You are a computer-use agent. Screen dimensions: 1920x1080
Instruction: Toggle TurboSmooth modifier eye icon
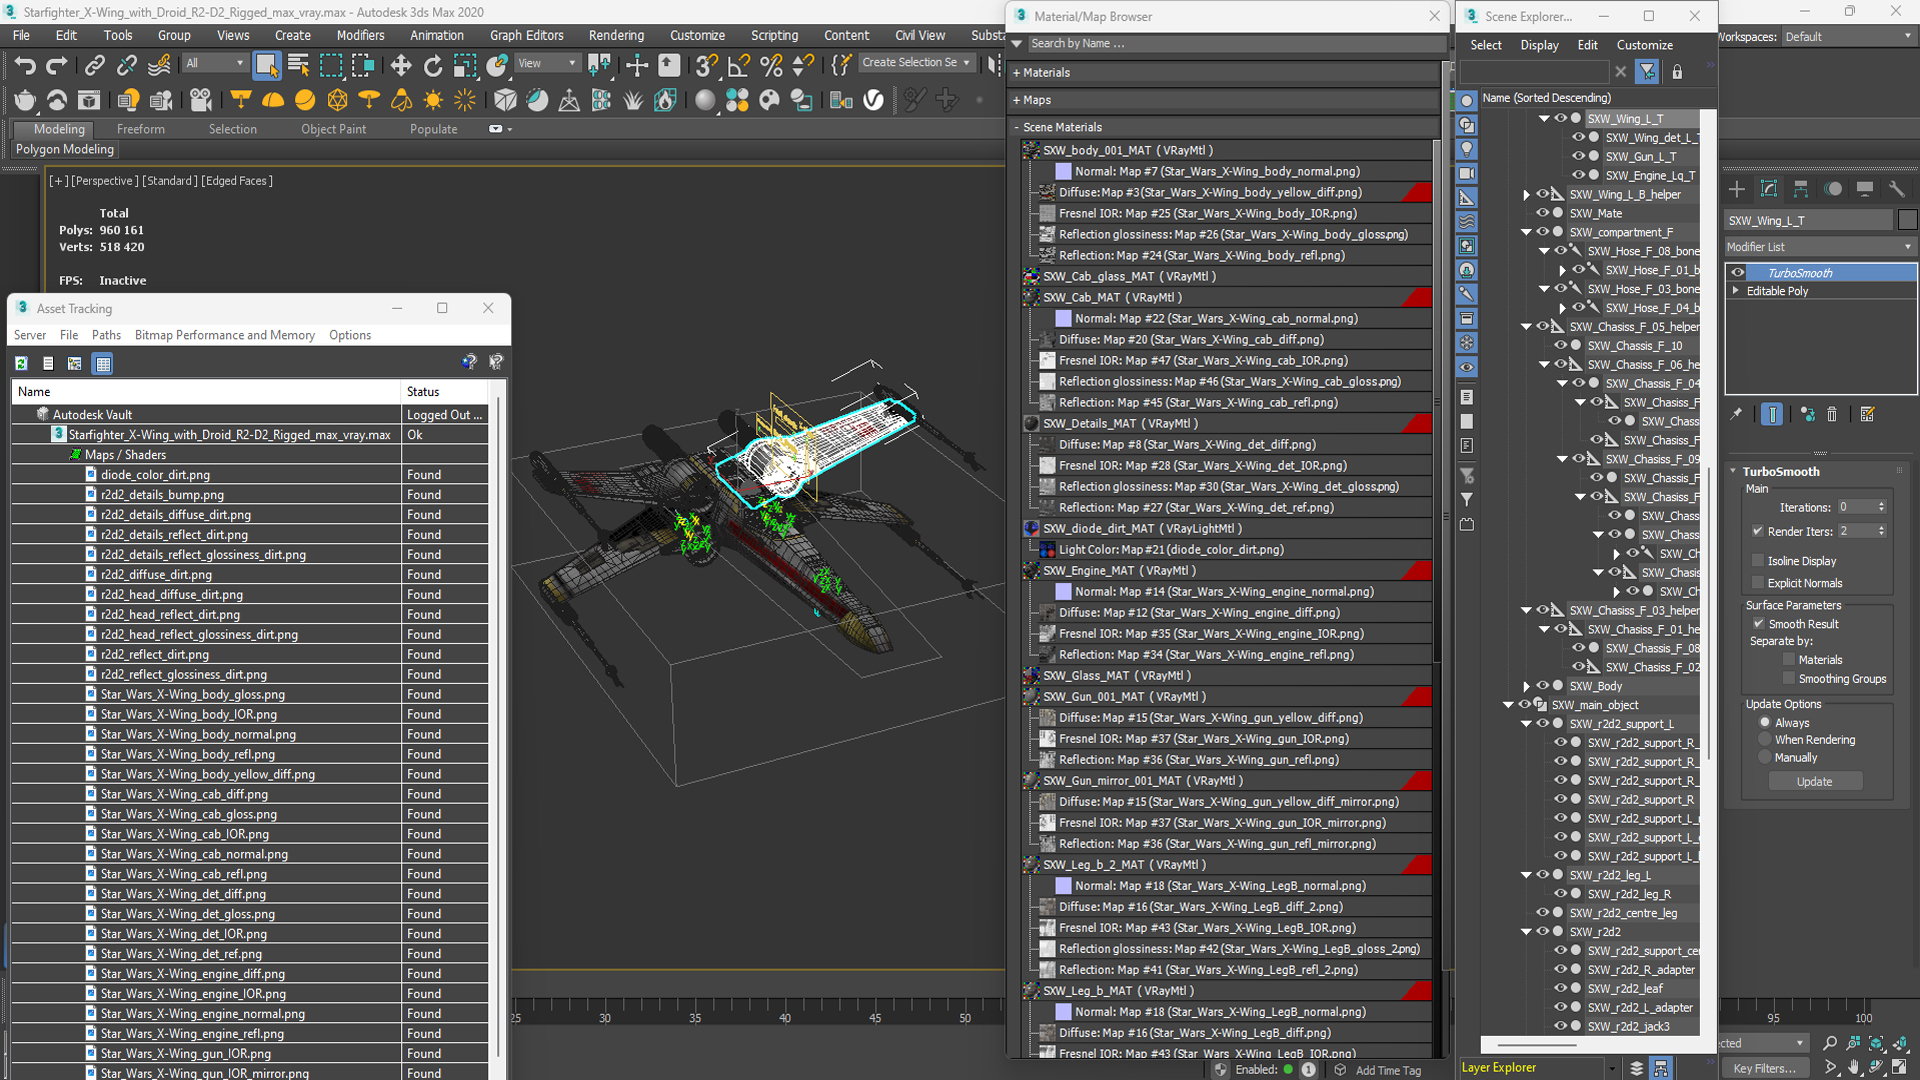(x=1738, y=273)
